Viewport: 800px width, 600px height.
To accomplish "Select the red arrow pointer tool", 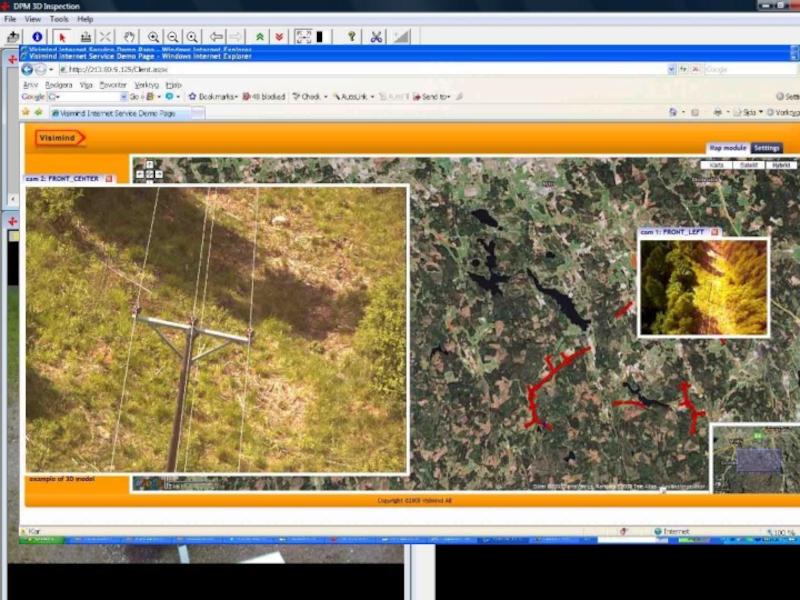I will click(62, 37).
